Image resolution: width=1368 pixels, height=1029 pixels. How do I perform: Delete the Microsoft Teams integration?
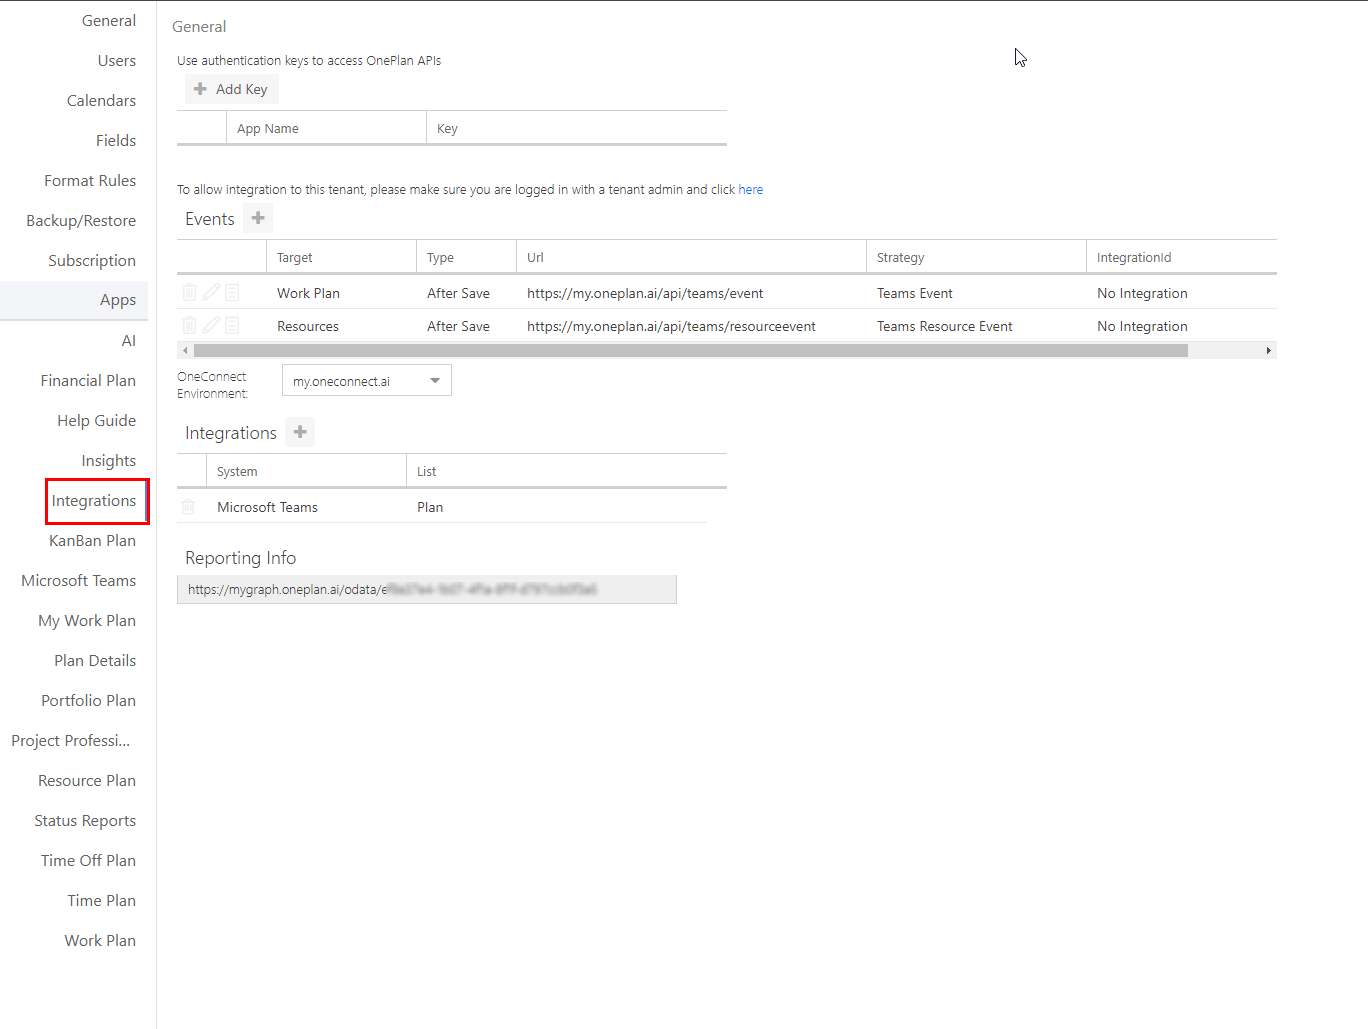click(188, 507)
